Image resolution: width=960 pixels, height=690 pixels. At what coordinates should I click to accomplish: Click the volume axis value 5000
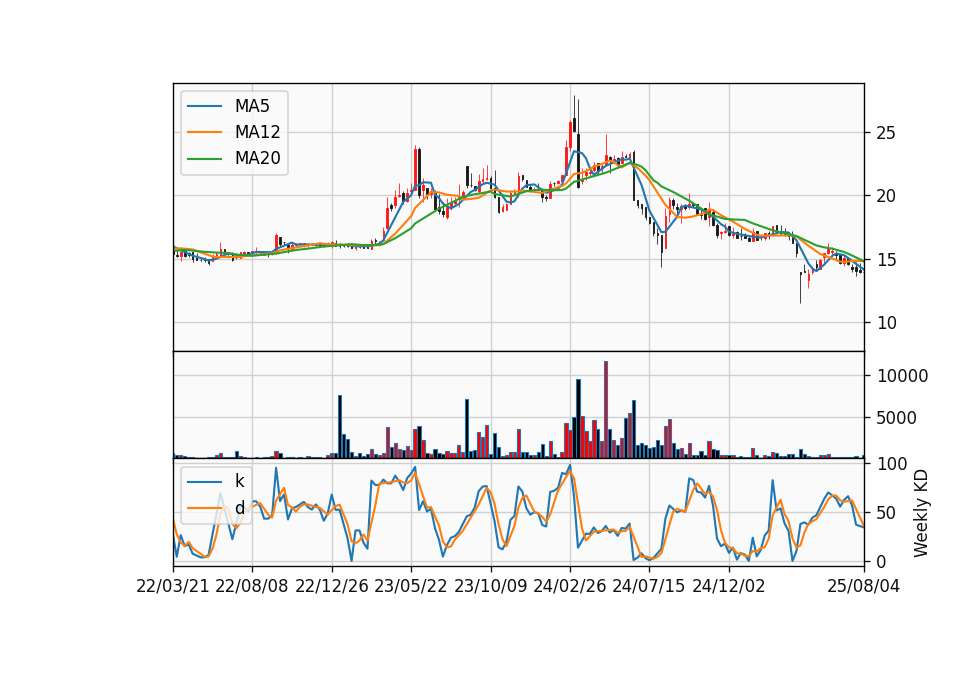[x=897, y=418]
